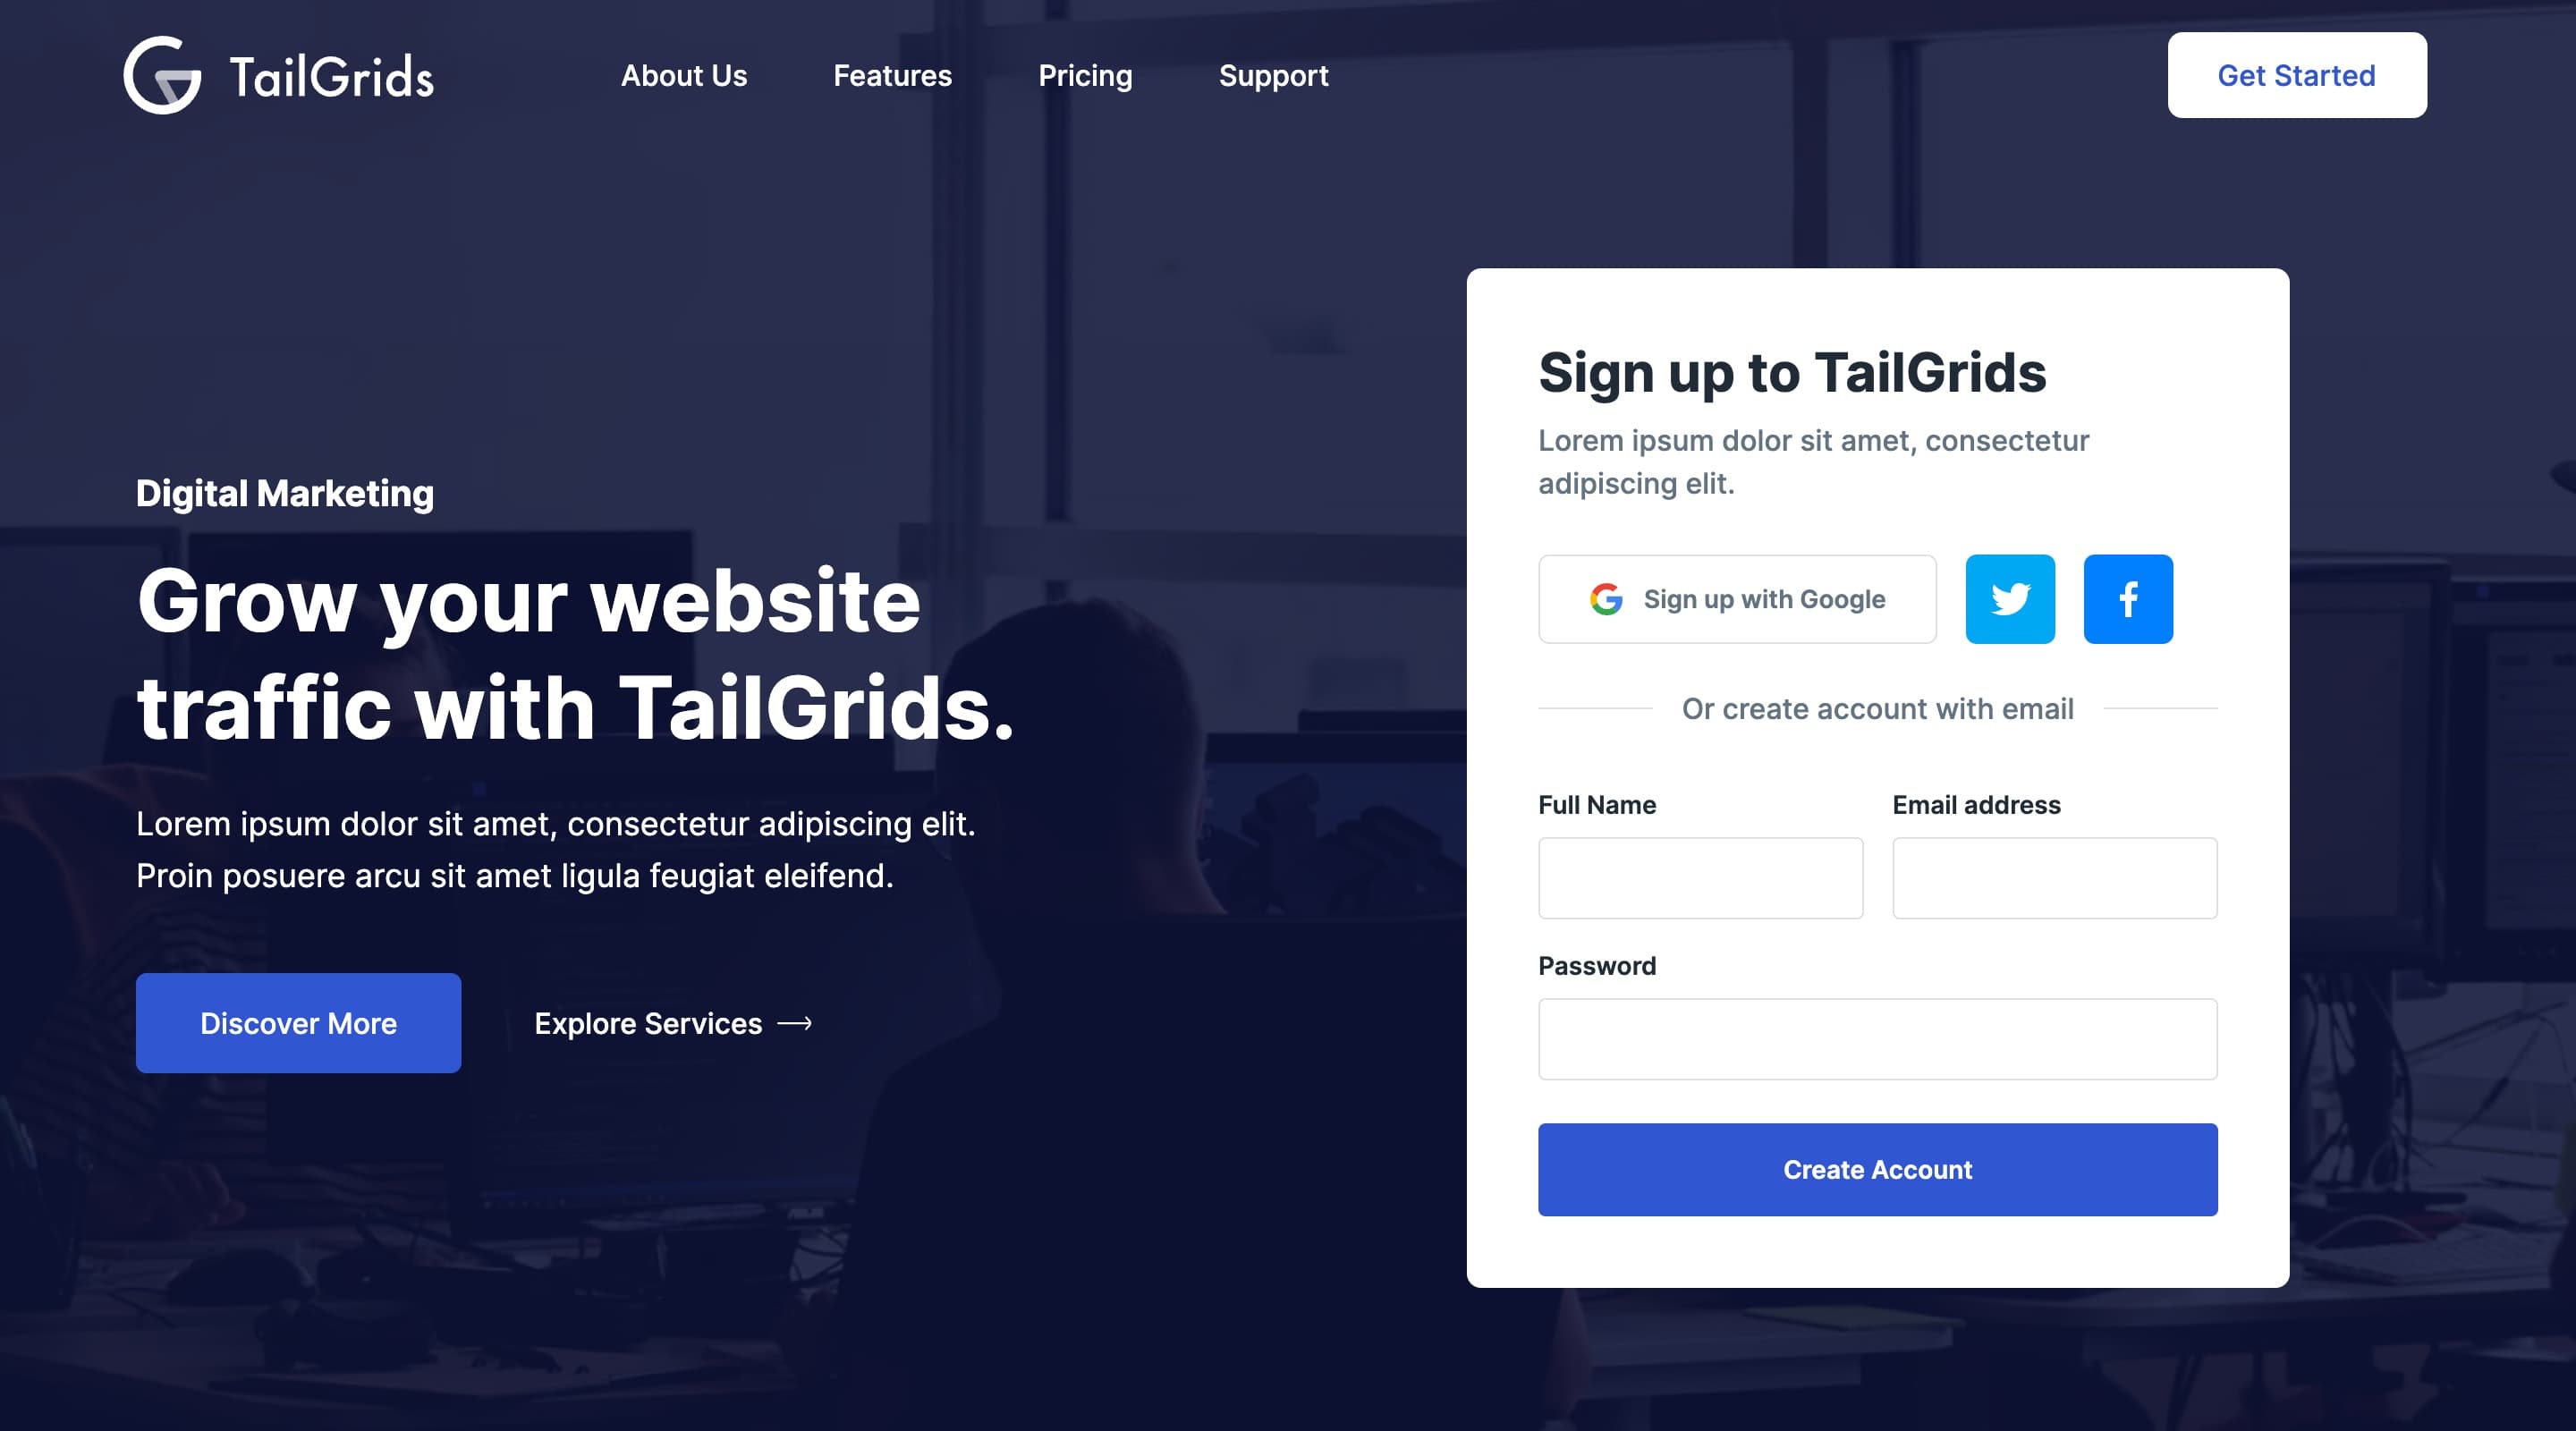This screenshot has height=1431, width=2576.
Task: Click the Password input field
Action: (1877, 1038)
